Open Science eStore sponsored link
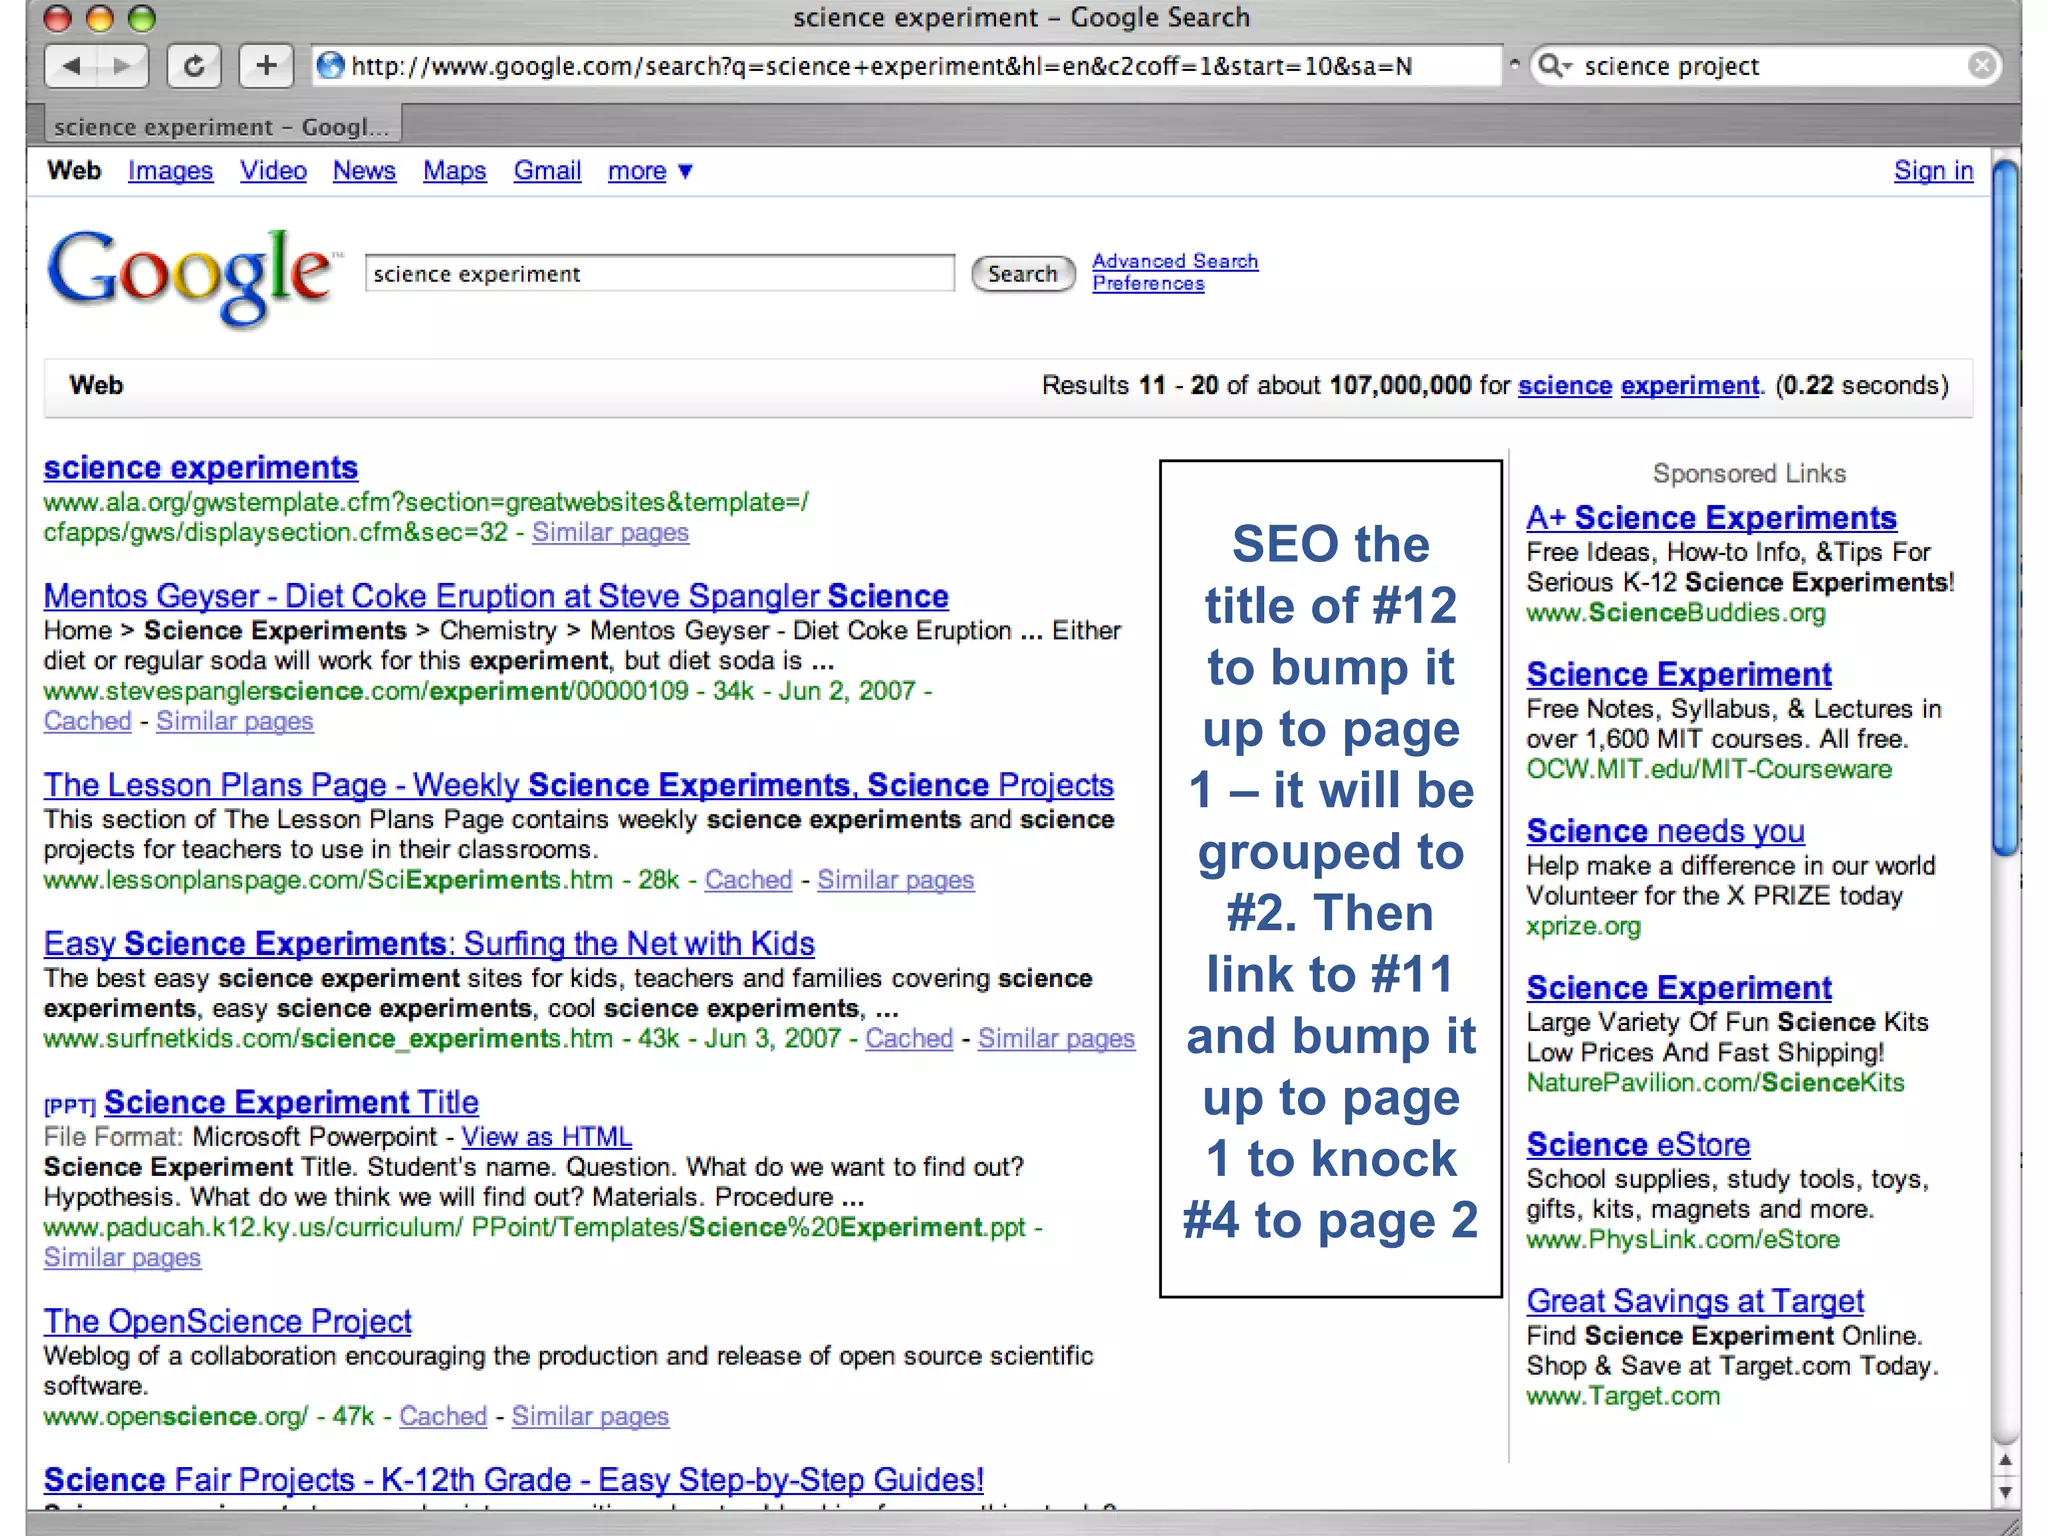The width and height of the screenshot is (2048, 1536). [1638, 1144]
